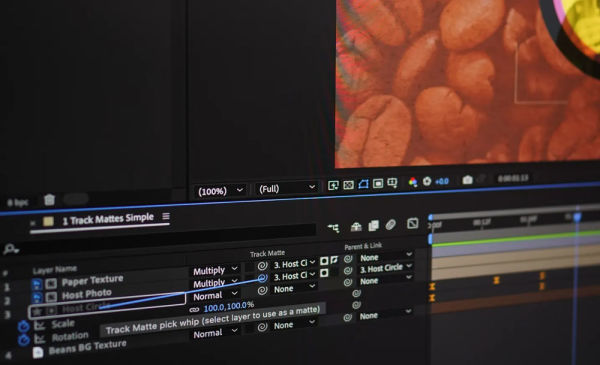Open Paper Texture Multiply blend mode dropdown
Image resolution: width=600 pixels, height=365 pixels.
point(215,270)
